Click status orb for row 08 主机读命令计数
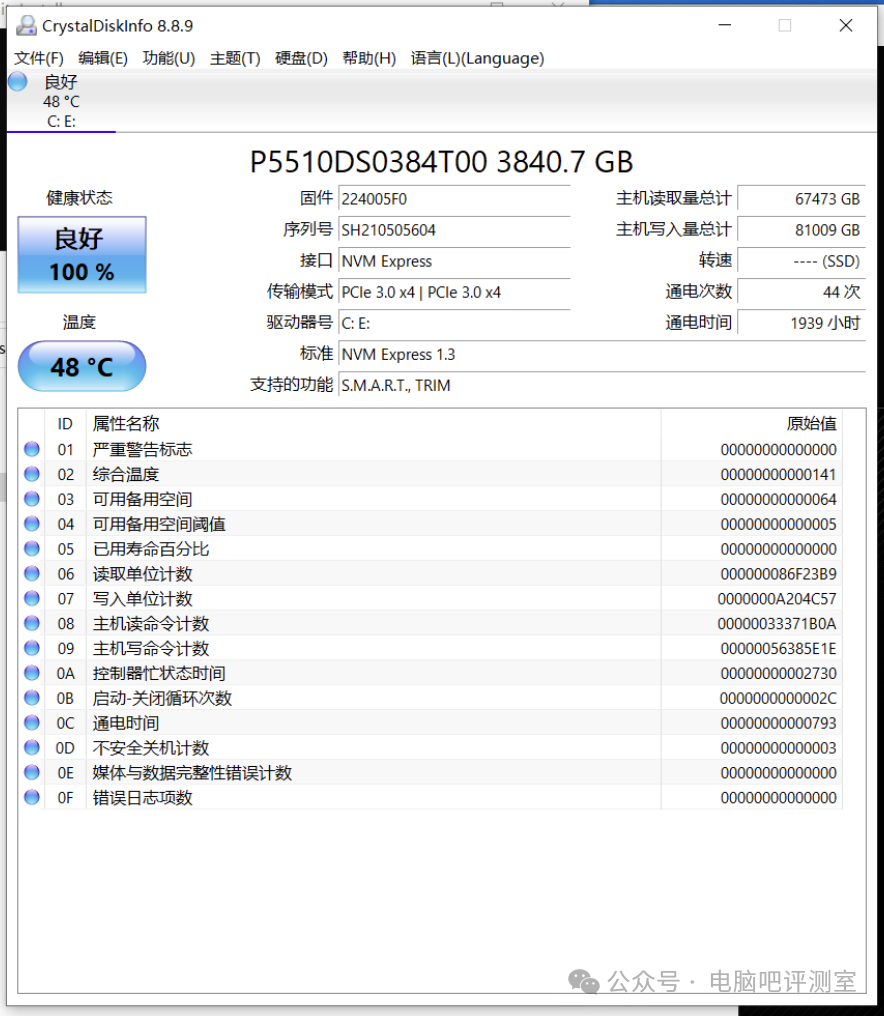Screen dimensions: 884x1016 [x=32, y=623]
